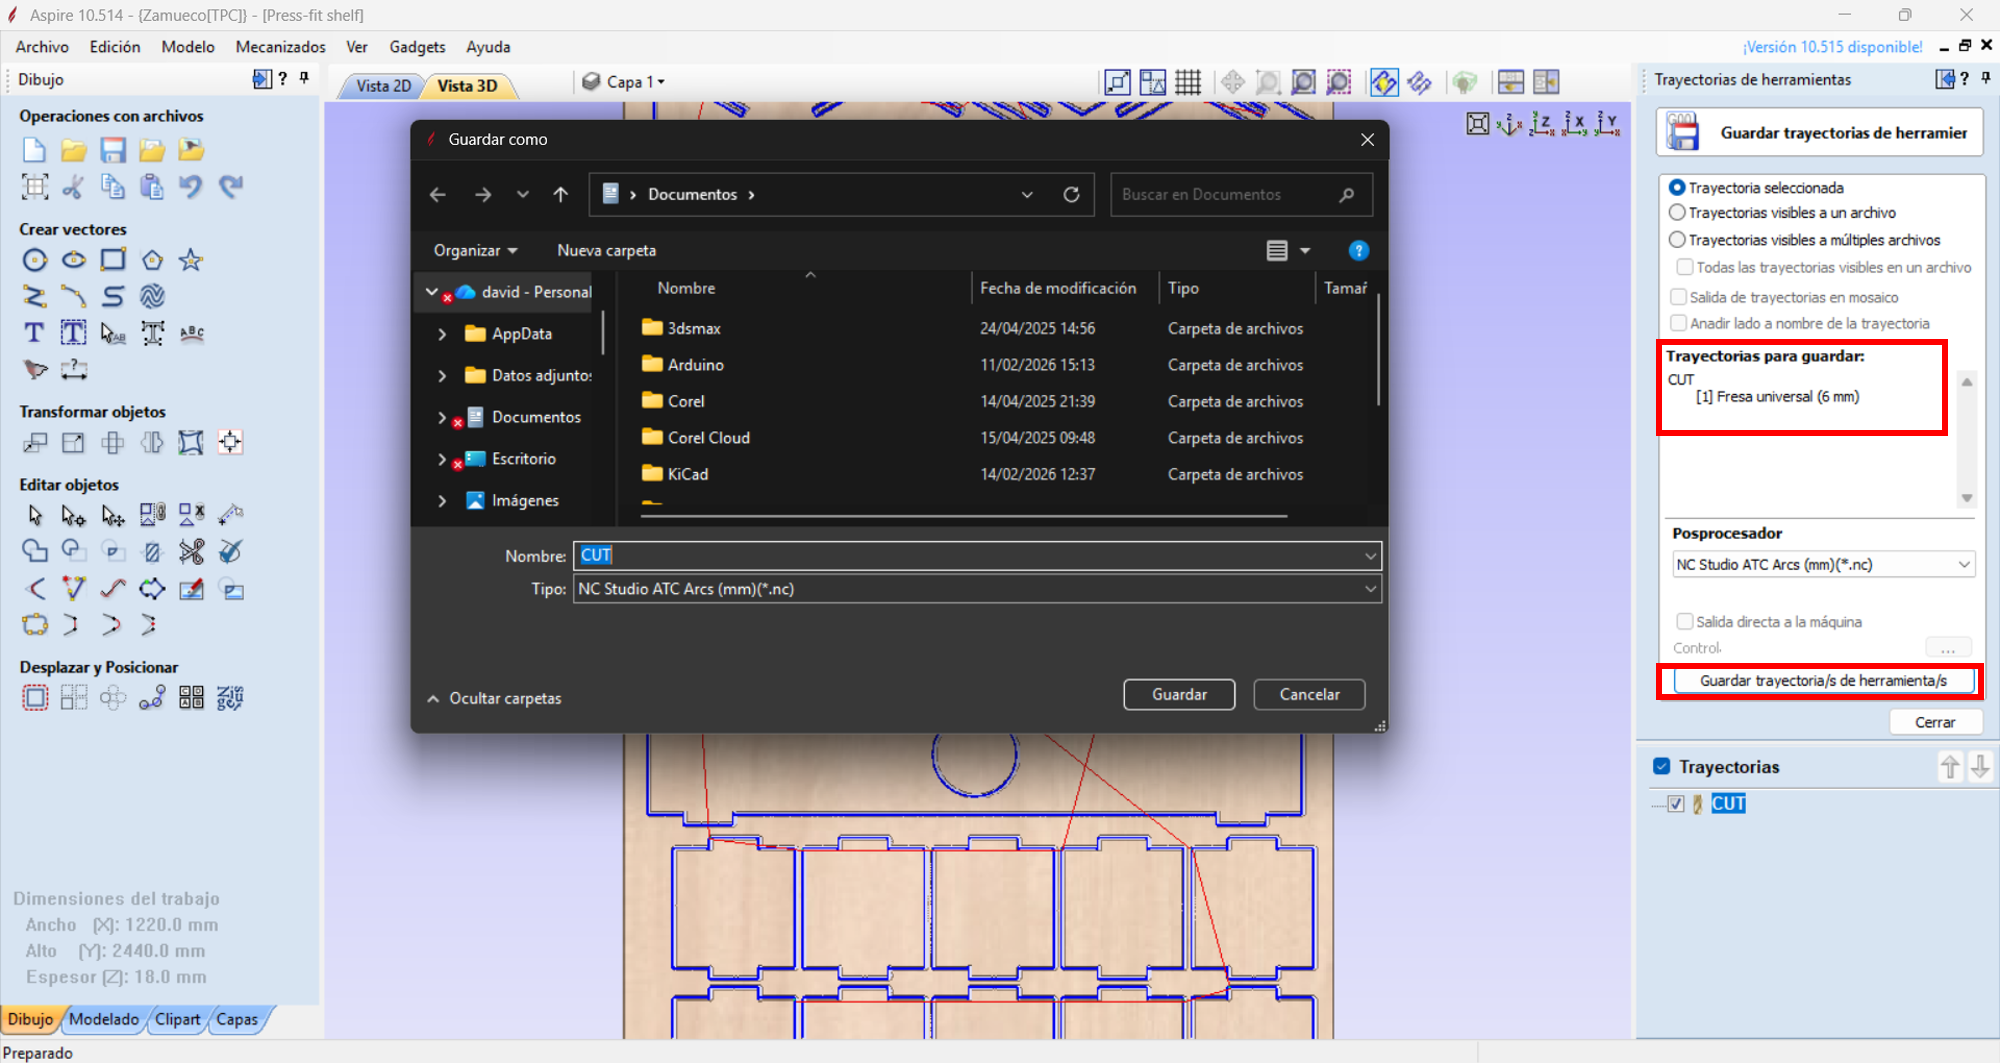Expand the AppData folder tree node
The image size is (2000, 1063).
pos(442,334)
